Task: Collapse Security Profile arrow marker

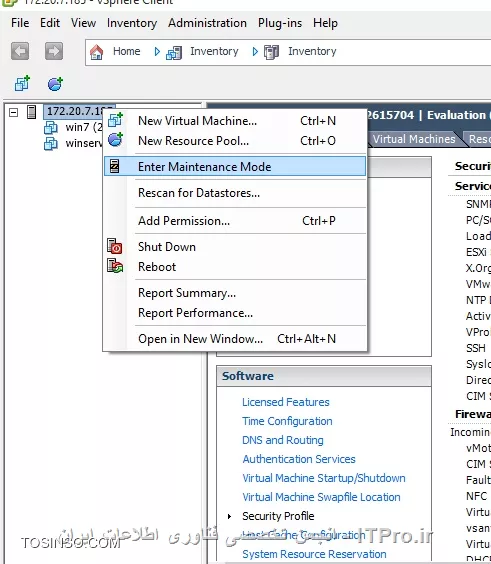Action: click(229, 517)
